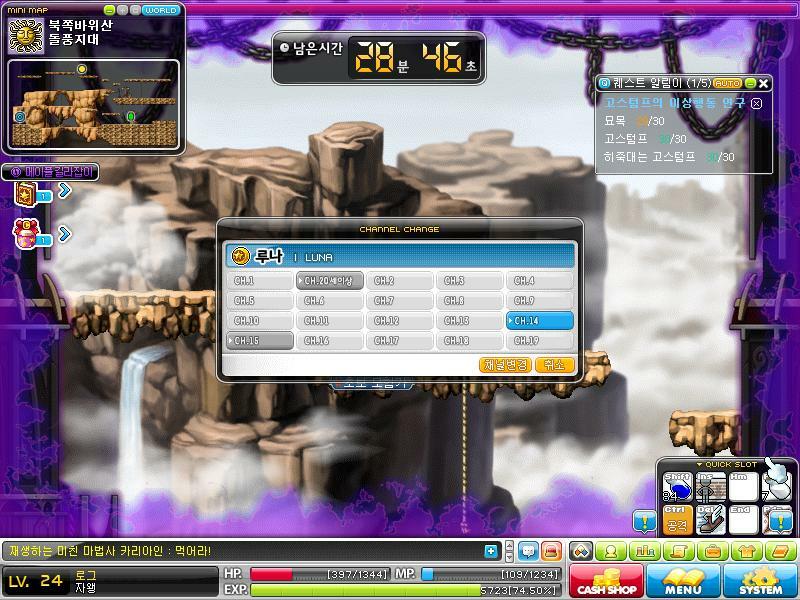
Task: Click the blue ring portal on minimap
Action: point(20,117)
